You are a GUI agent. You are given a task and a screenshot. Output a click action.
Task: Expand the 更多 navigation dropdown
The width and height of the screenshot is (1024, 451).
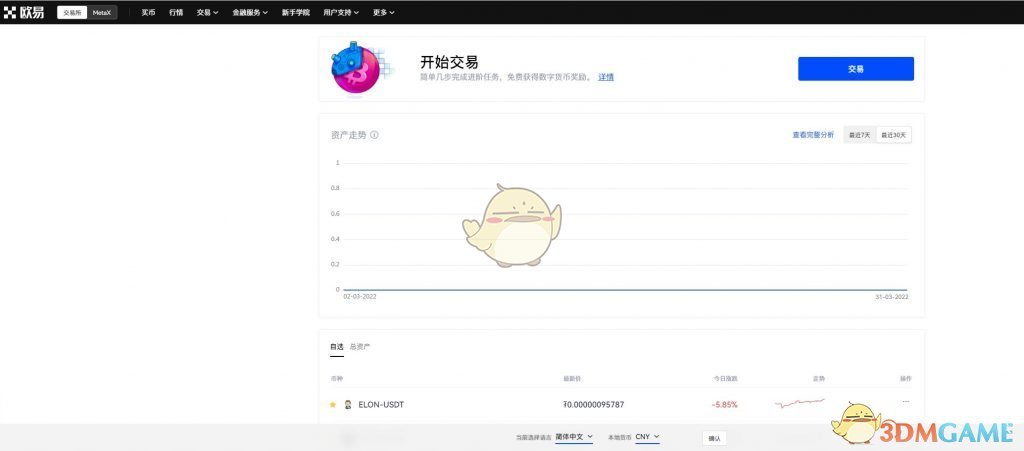pos(383,12)
